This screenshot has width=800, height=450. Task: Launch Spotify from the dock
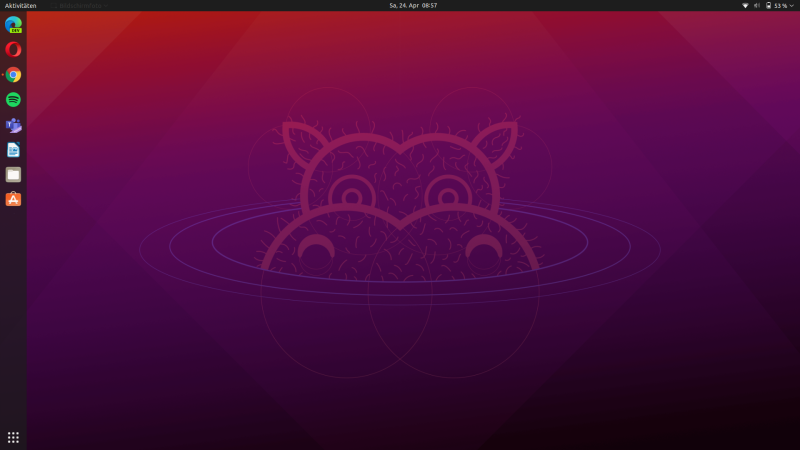[13, 99]
